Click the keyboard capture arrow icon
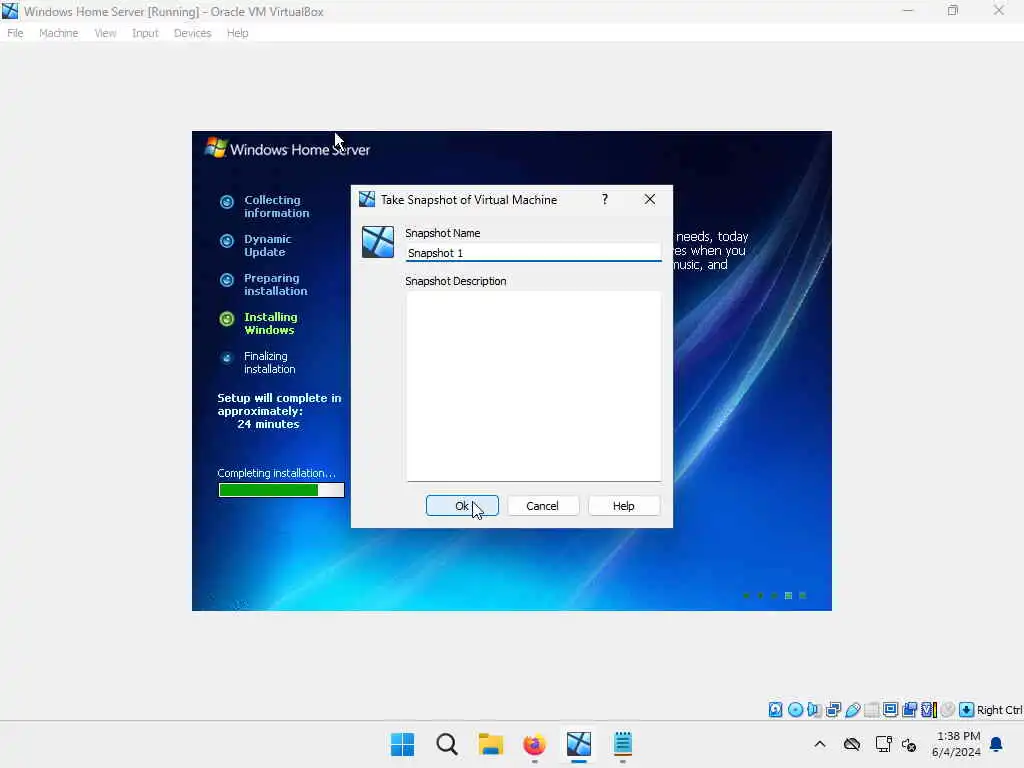This screenshot has width=1024, height=768. [x=967, y=710]
